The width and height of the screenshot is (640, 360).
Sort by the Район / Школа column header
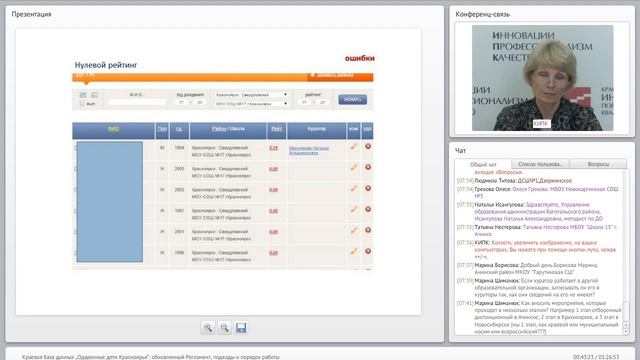tap(228, 129)
